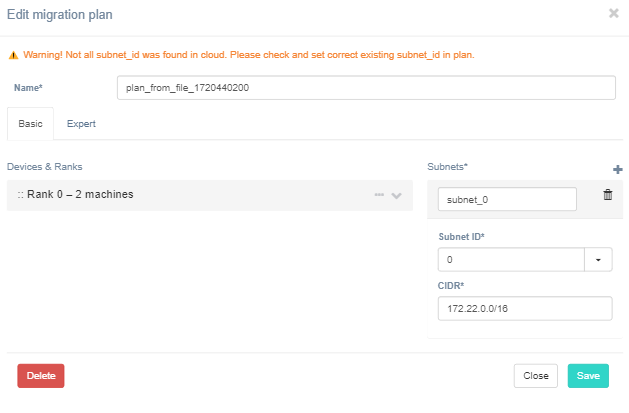
Task: Click the subnet_0 name input field
Action: 507,199
